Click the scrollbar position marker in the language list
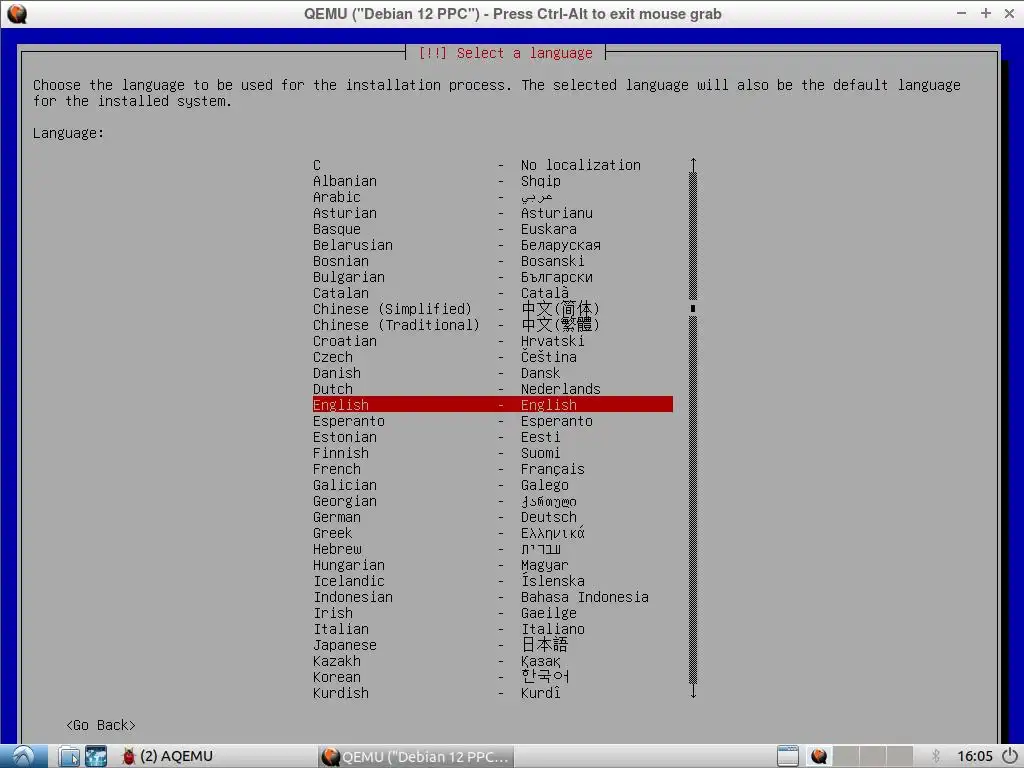This screenshot has height=768, width=1024. pos(693,308)
